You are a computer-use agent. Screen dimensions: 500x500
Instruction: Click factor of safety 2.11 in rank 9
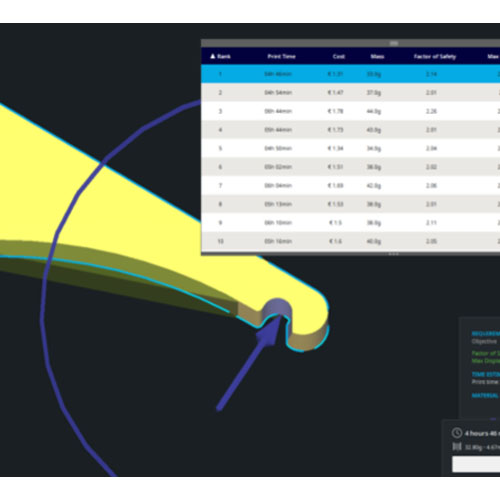(431, 223)
